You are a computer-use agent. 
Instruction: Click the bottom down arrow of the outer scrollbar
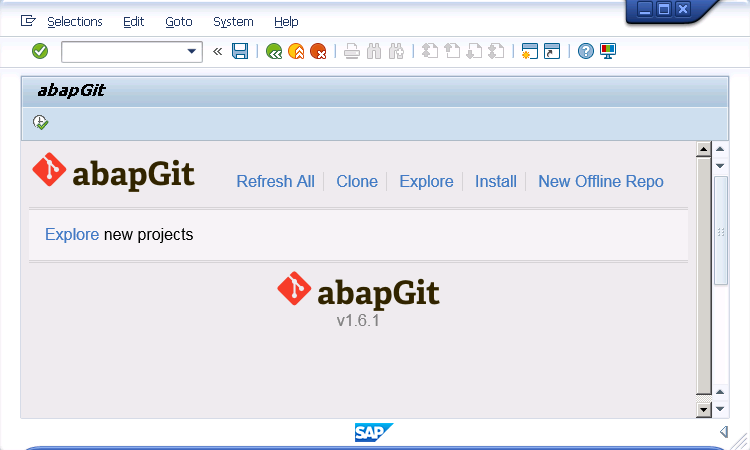point(720,409)
